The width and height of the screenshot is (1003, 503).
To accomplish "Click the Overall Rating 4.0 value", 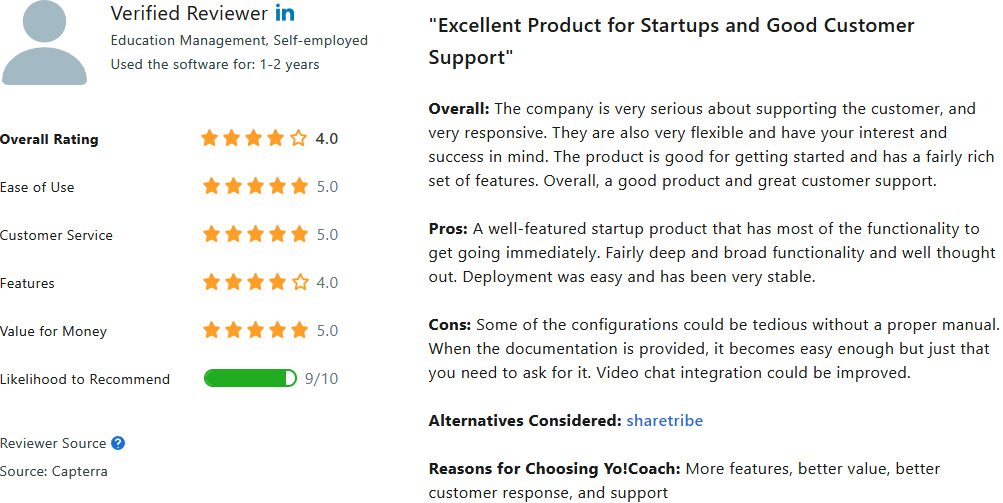I will point(326,139).
